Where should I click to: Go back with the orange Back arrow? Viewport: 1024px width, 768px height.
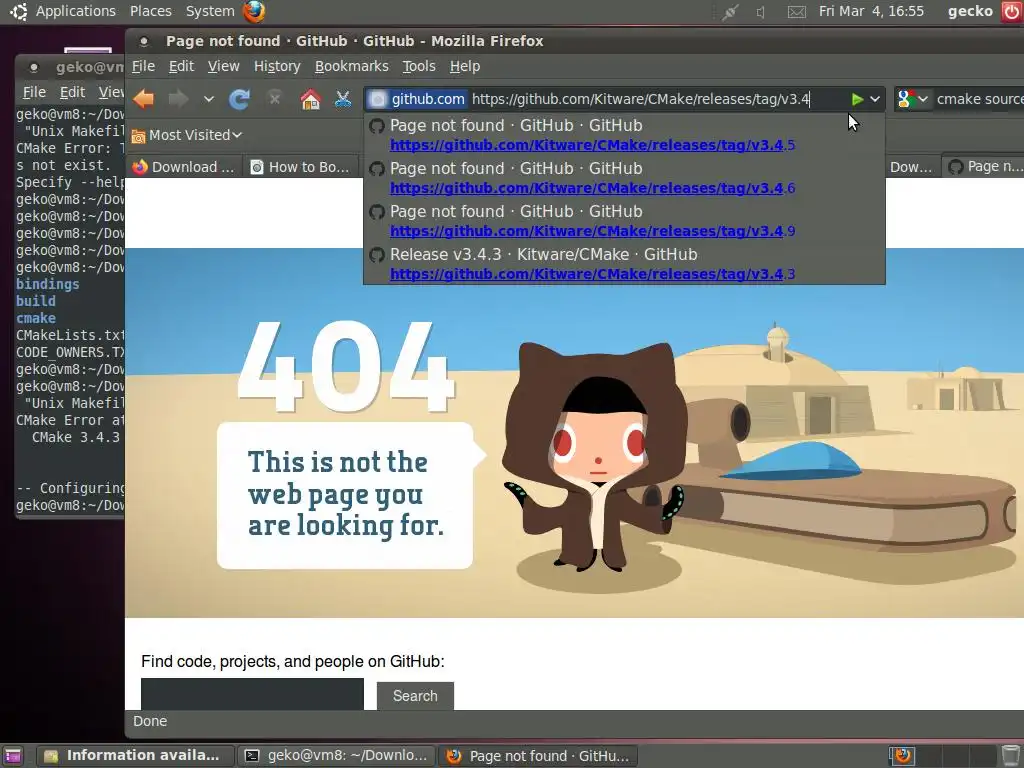point(144,99)
